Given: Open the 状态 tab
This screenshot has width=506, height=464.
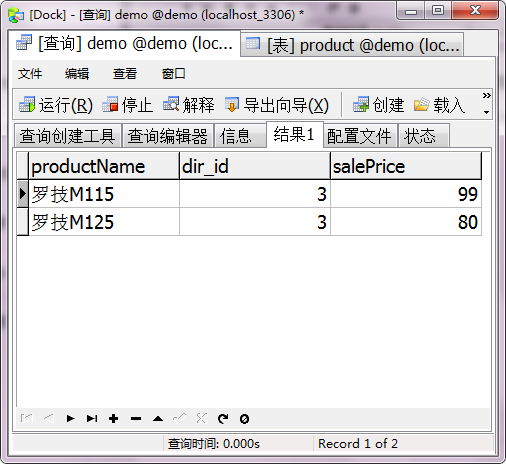Looking at the screenshot, I should (x=423, y=135).
